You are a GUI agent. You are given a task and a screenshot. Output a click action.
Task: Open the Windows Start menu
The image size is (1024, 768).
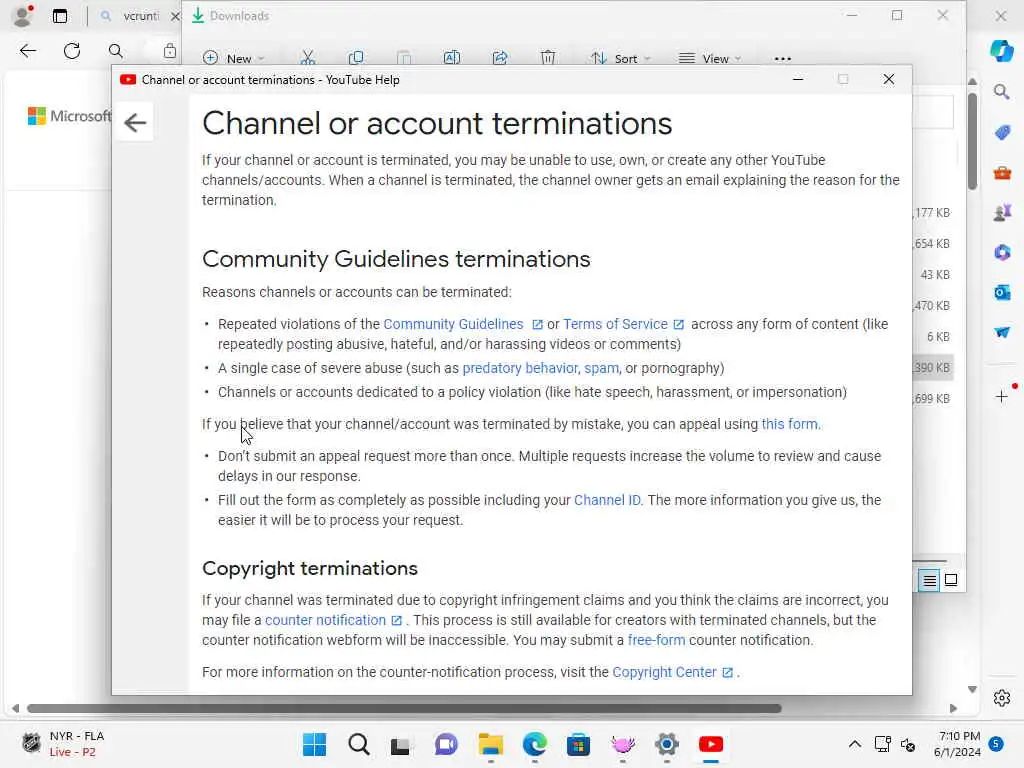[x=314, y=744]
